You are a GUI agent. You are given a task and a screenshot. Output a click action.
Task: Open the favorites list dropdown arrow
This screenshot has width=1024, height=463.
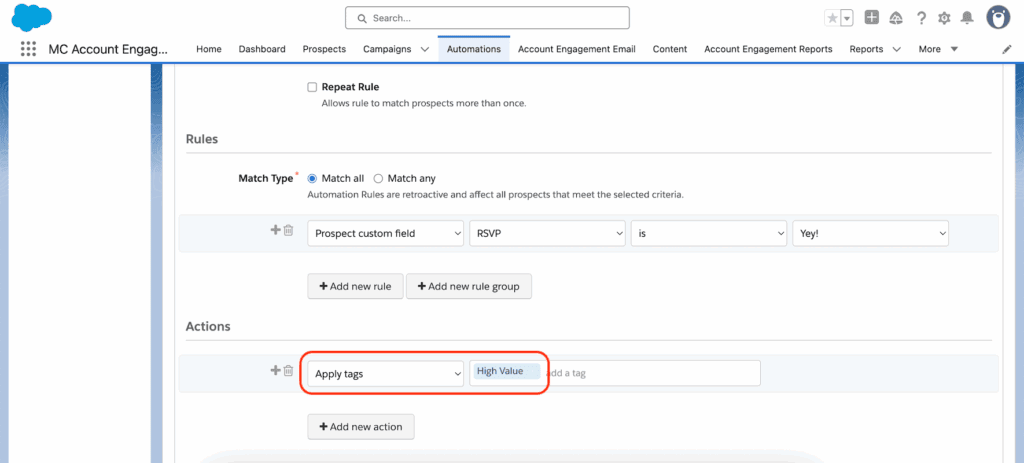point(847,18)
